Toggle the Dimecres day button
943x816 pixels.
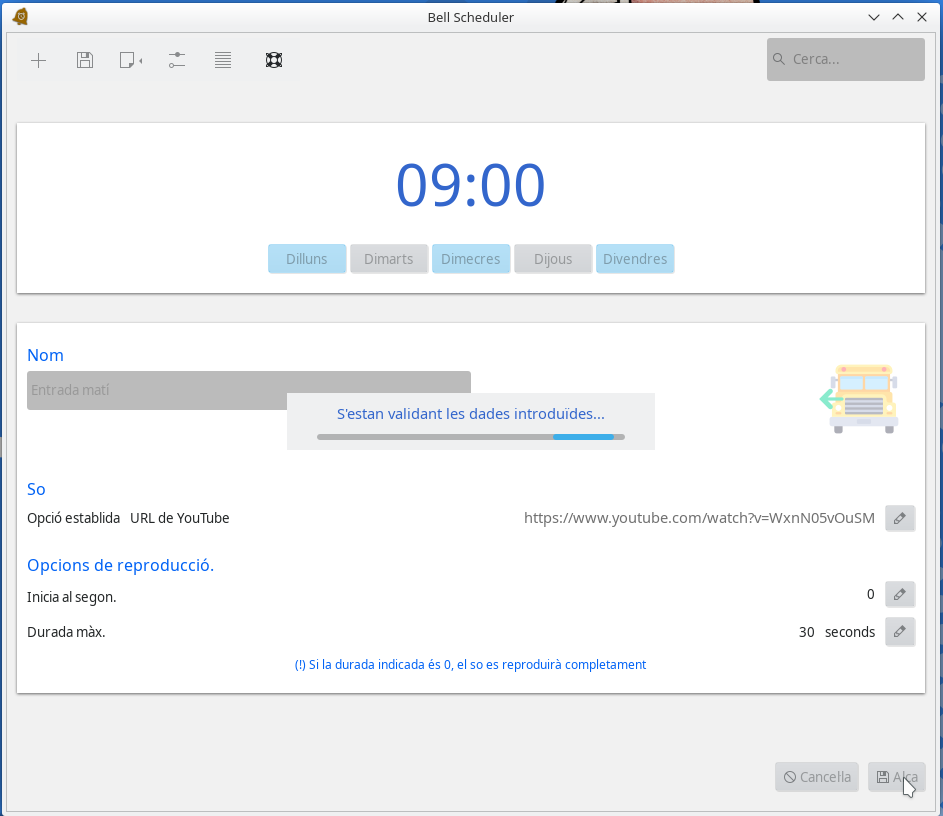click(471, 259)
